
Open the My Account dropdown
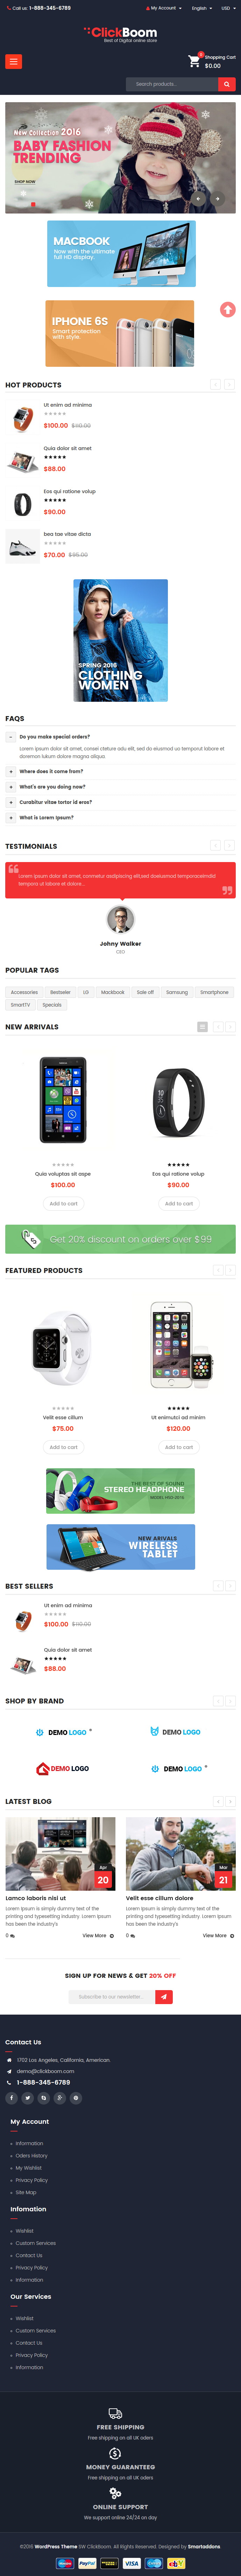164,8
